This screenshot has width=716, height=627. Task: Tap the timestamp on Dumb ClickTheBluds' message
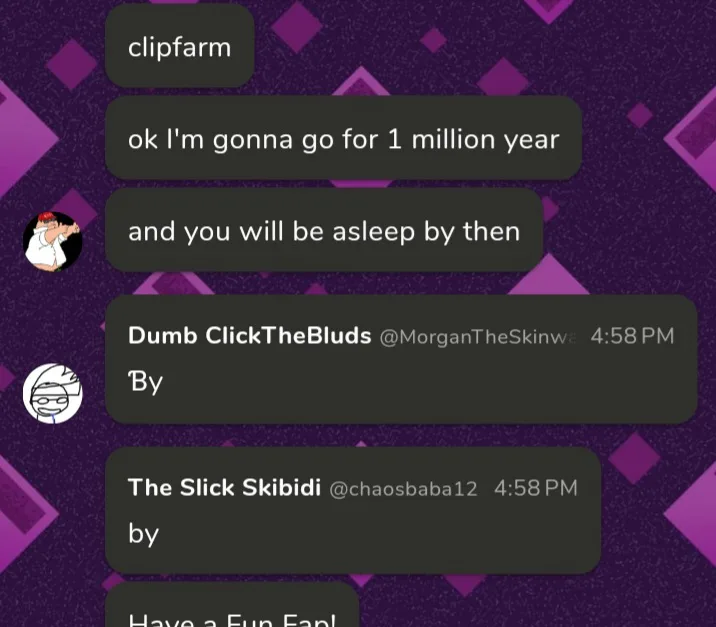click(632, 336)
